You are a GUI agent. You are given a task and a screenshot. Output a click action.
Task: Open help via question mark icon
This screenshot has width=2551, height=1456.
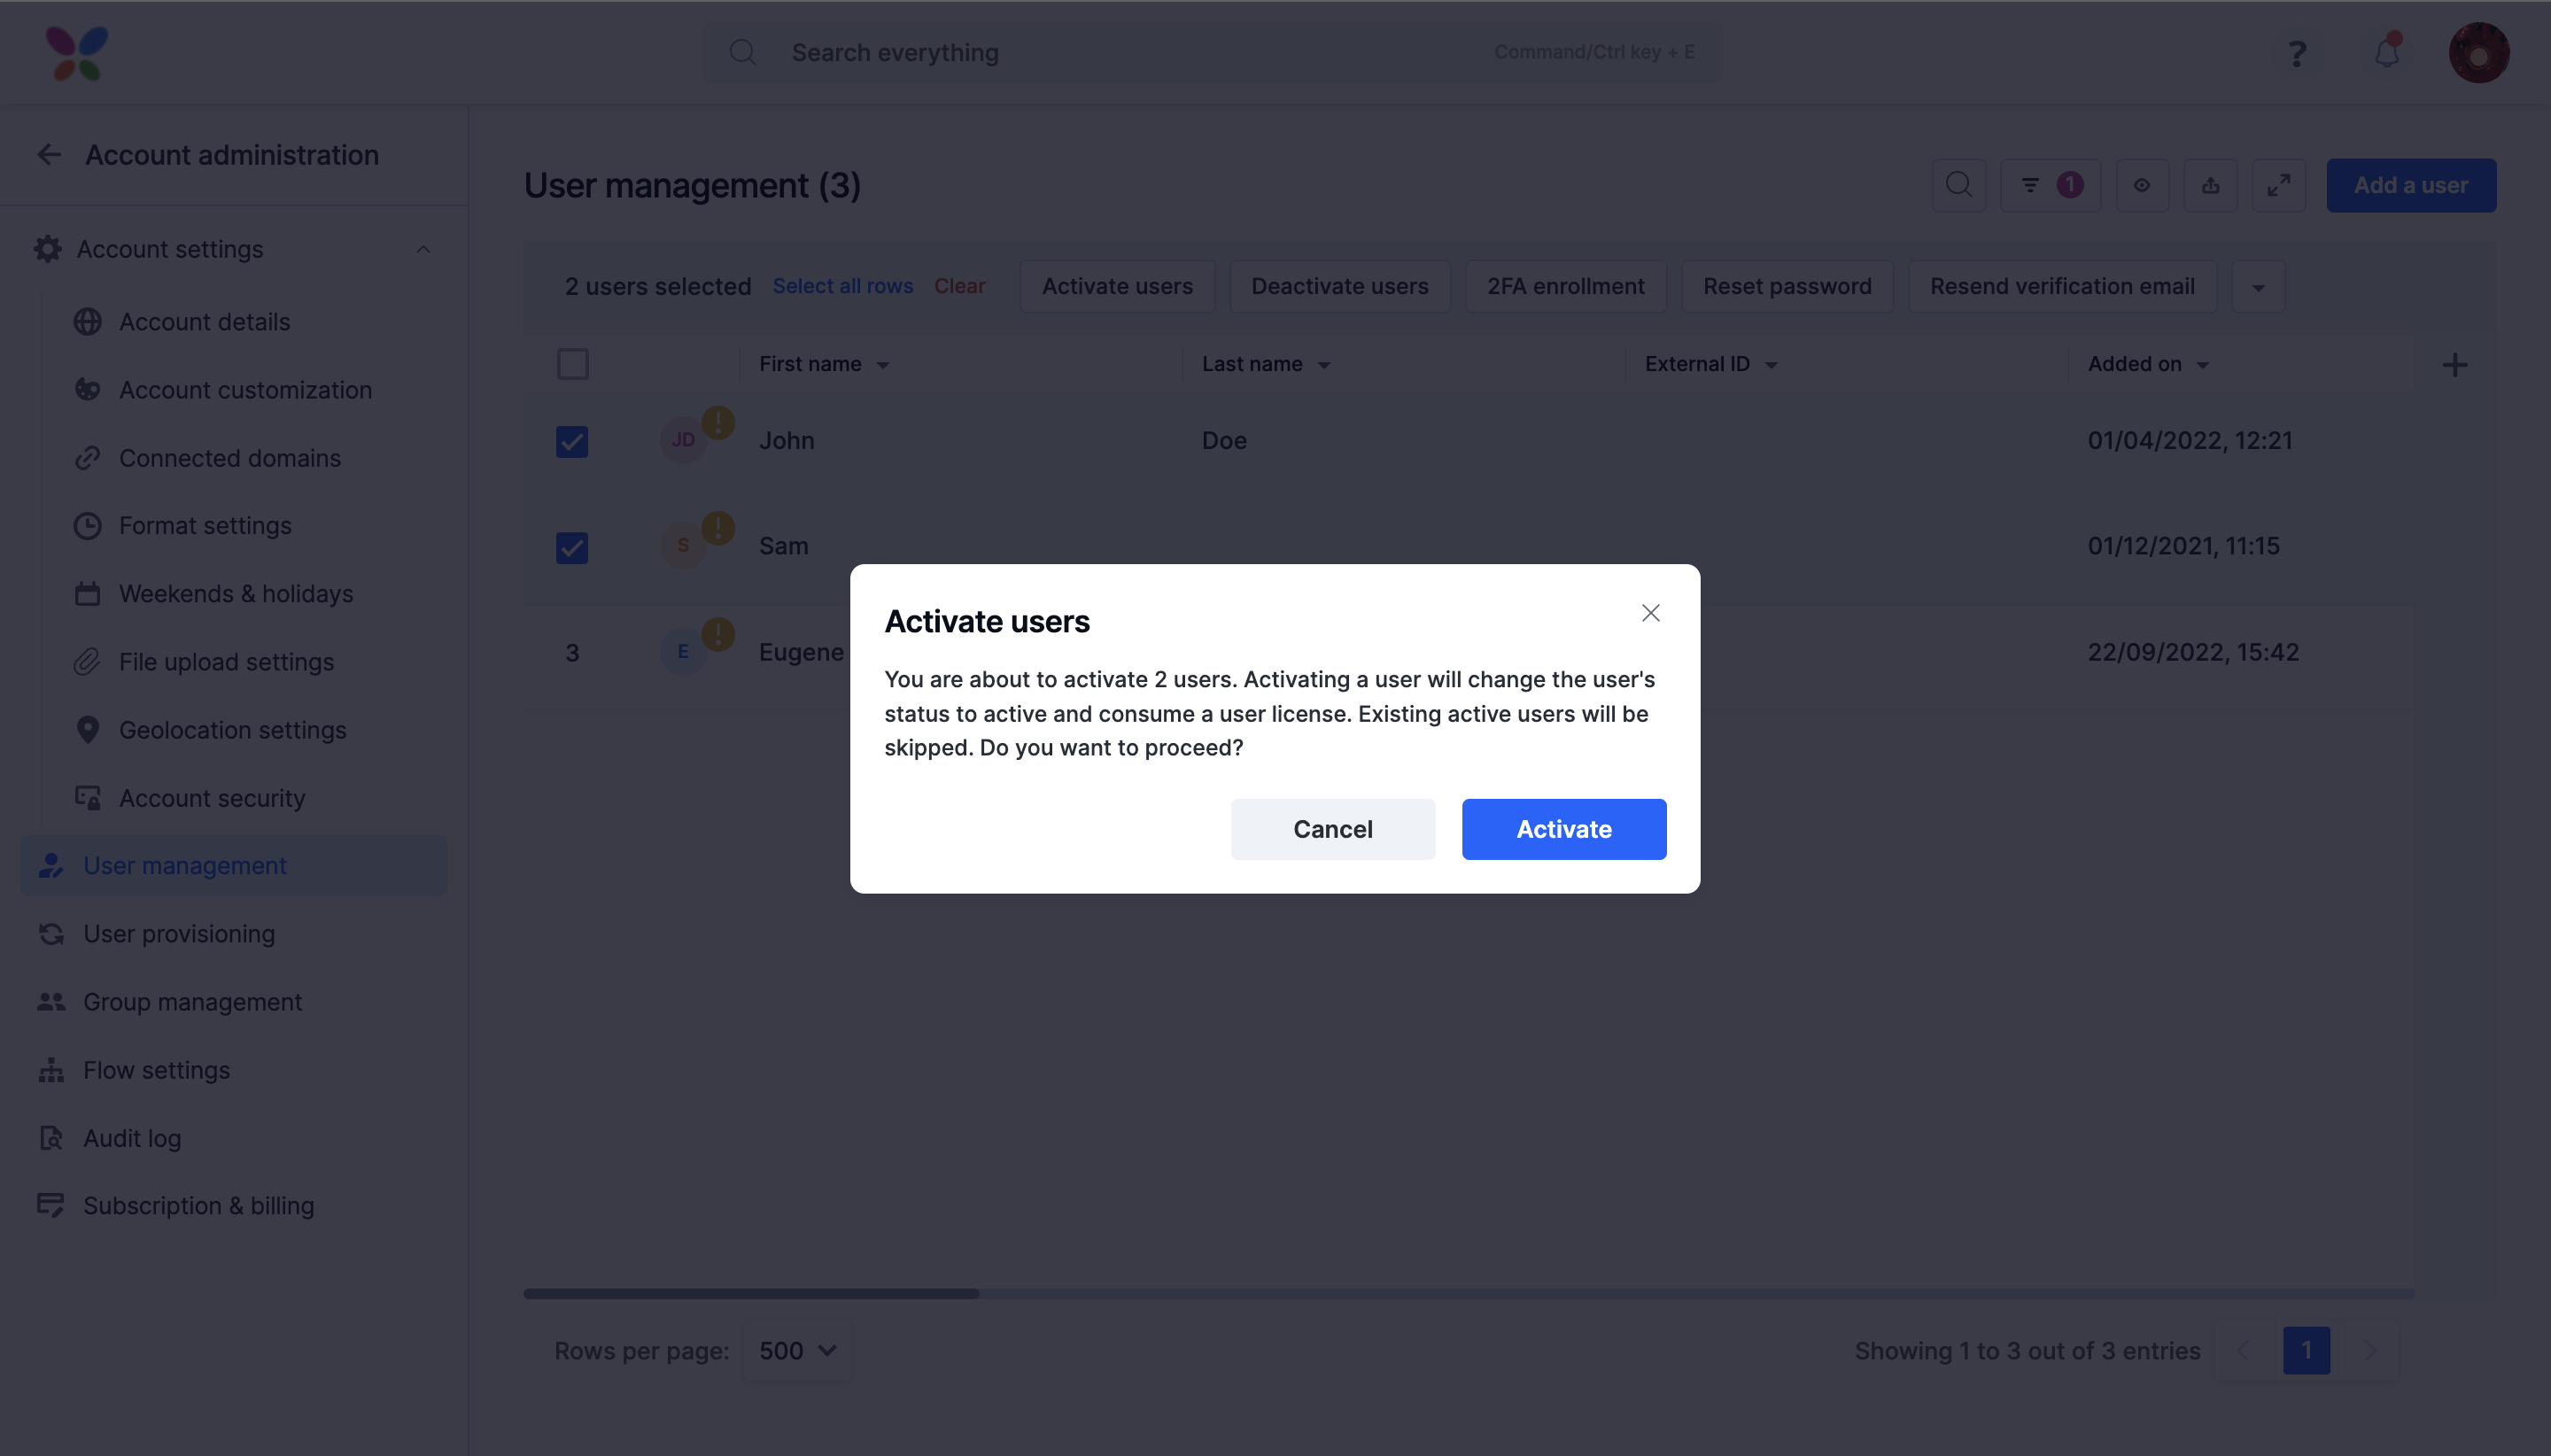point(2298,53)
